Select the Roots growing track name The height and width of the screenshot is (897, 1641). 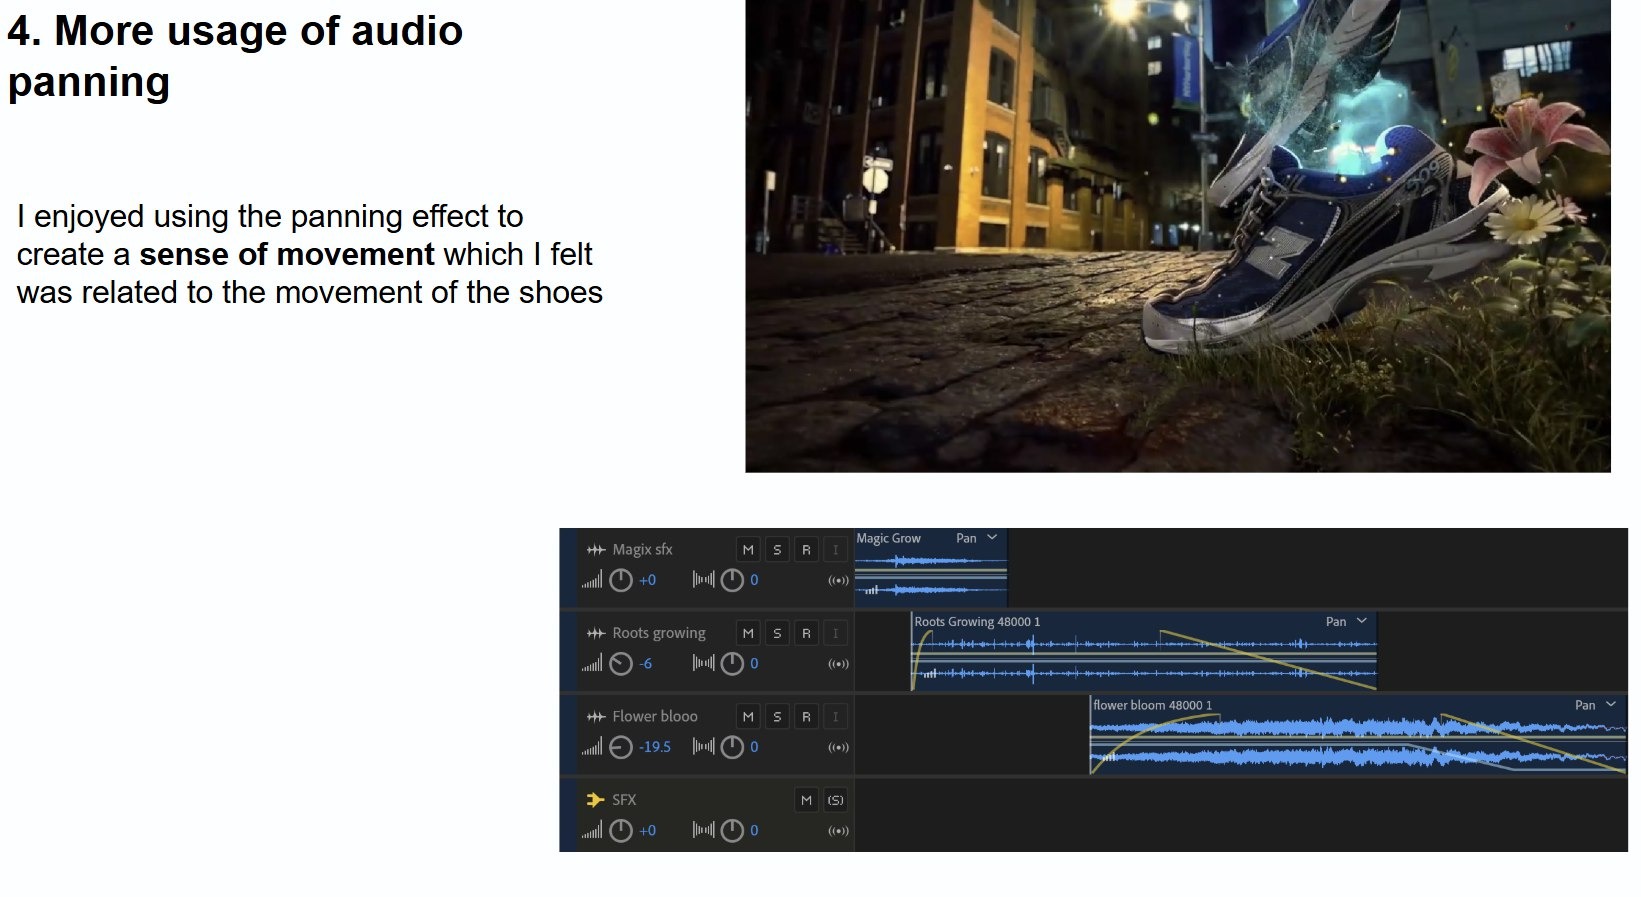coord(658,633)
